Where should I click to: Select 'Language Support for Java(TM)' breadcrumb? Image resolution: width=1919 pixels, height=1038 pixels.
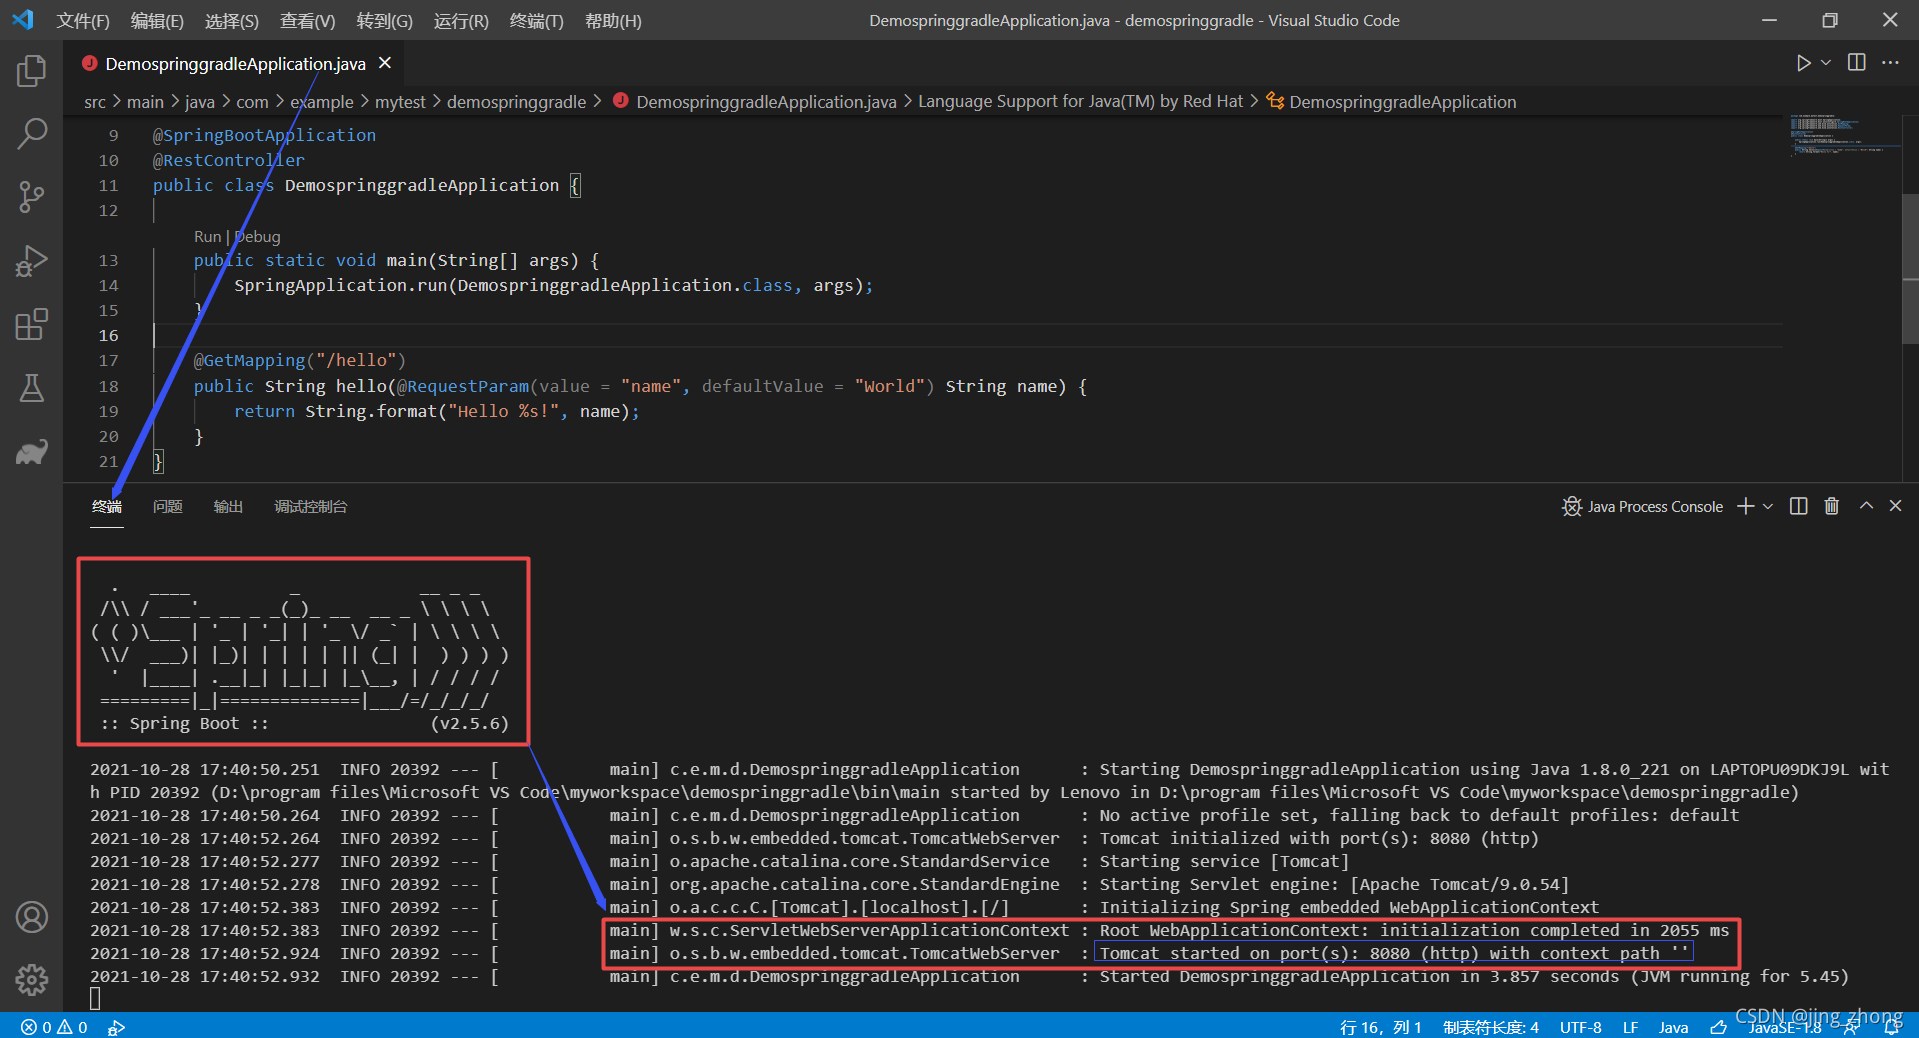click(1080, 102)
